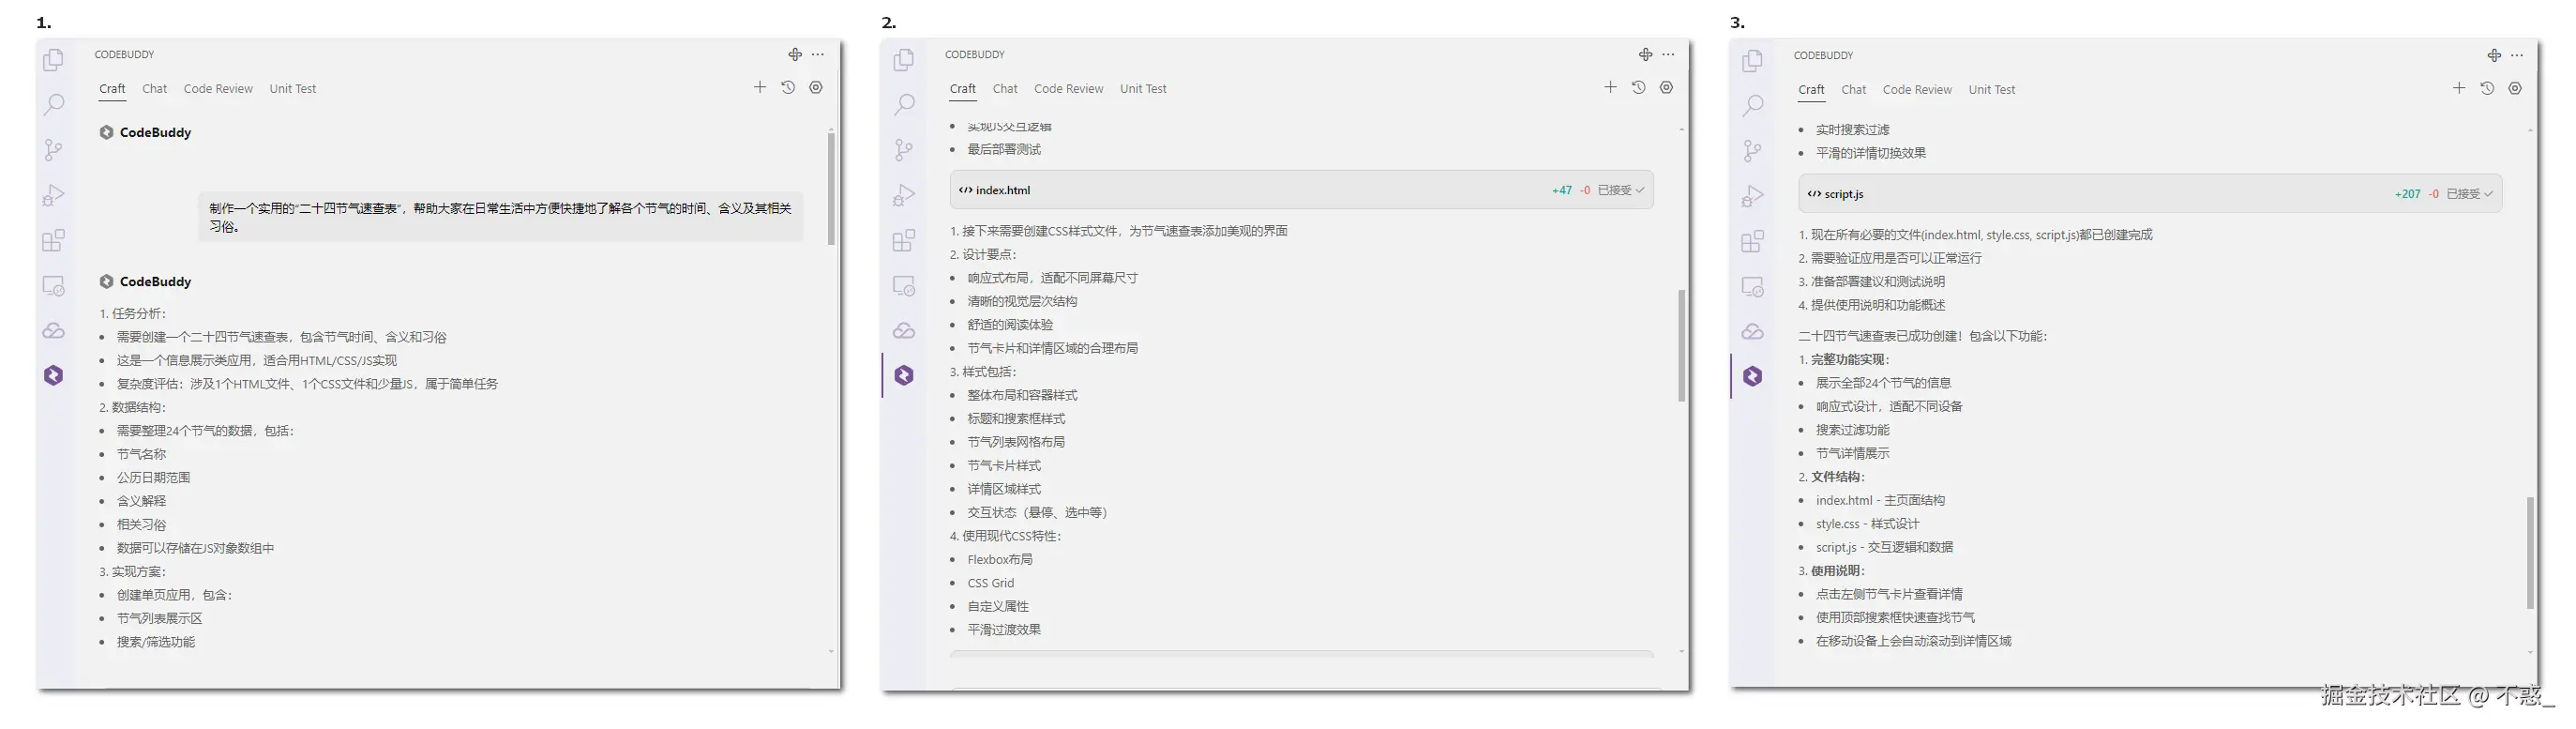
Task: Open CodeBuddy settings gear in window 2
Action: click(x=1666, y=88)
